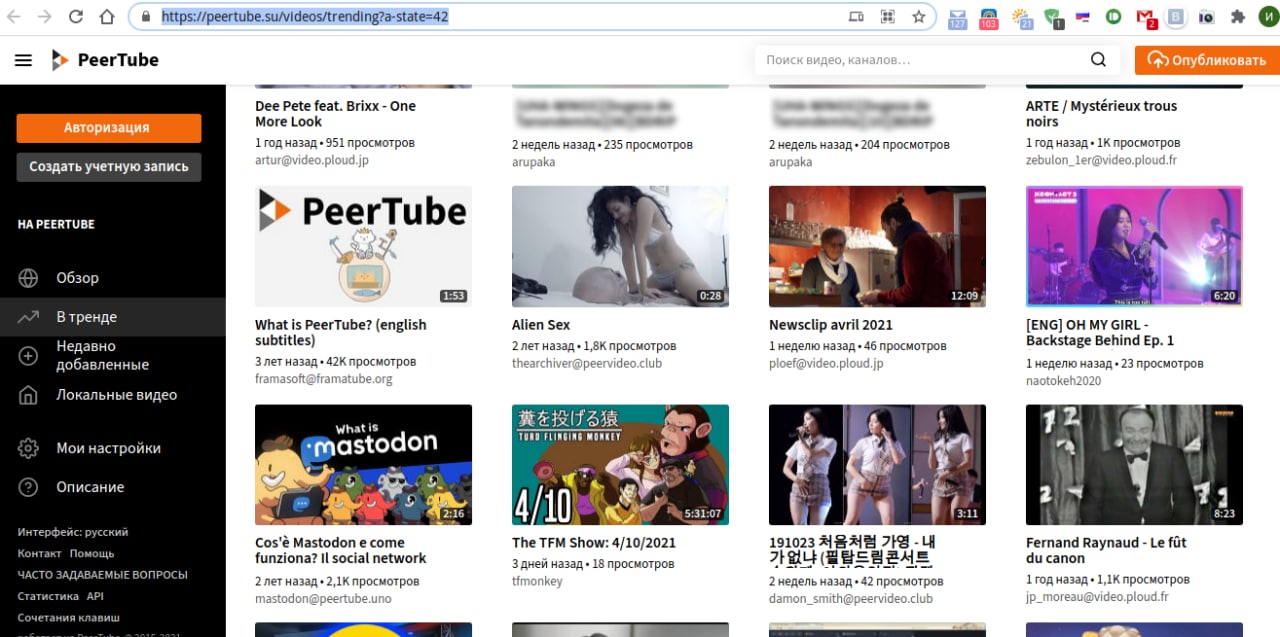Click the PeerTube logo in header
The width and height of the screenshot is (1280, 637).
105,60
